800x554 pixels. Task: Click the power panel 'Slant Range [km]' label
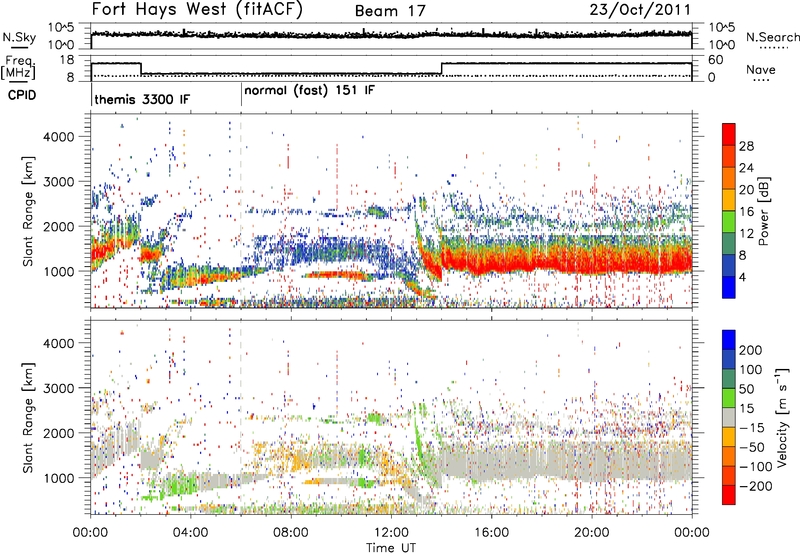tap(28, 211)
